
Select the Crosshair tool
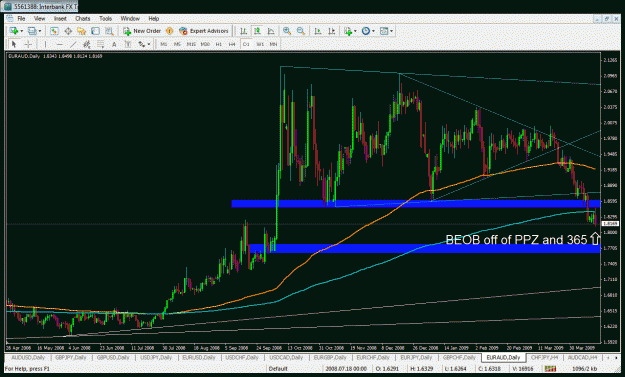click(28, 44)
